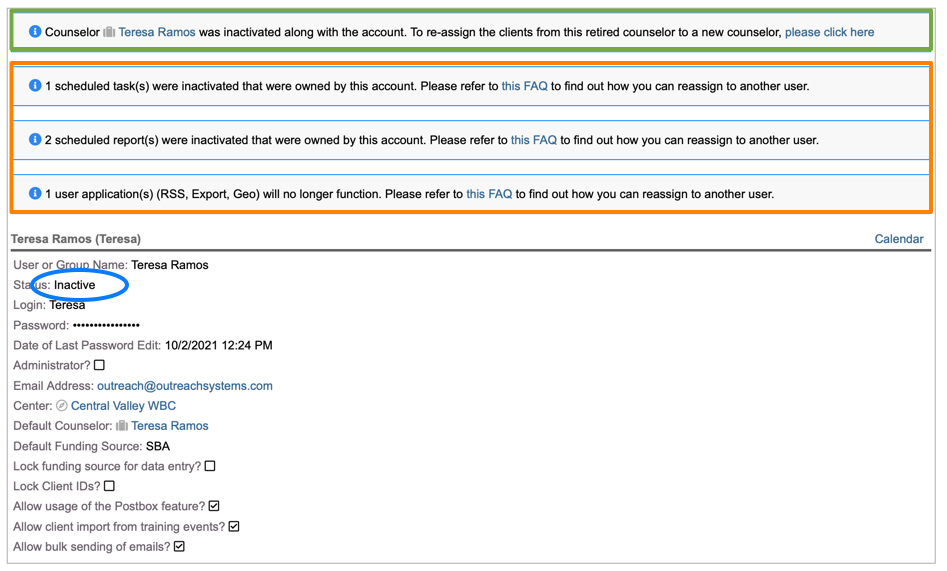Follow the 'please click here' reassign link

[x=829, y=32]
